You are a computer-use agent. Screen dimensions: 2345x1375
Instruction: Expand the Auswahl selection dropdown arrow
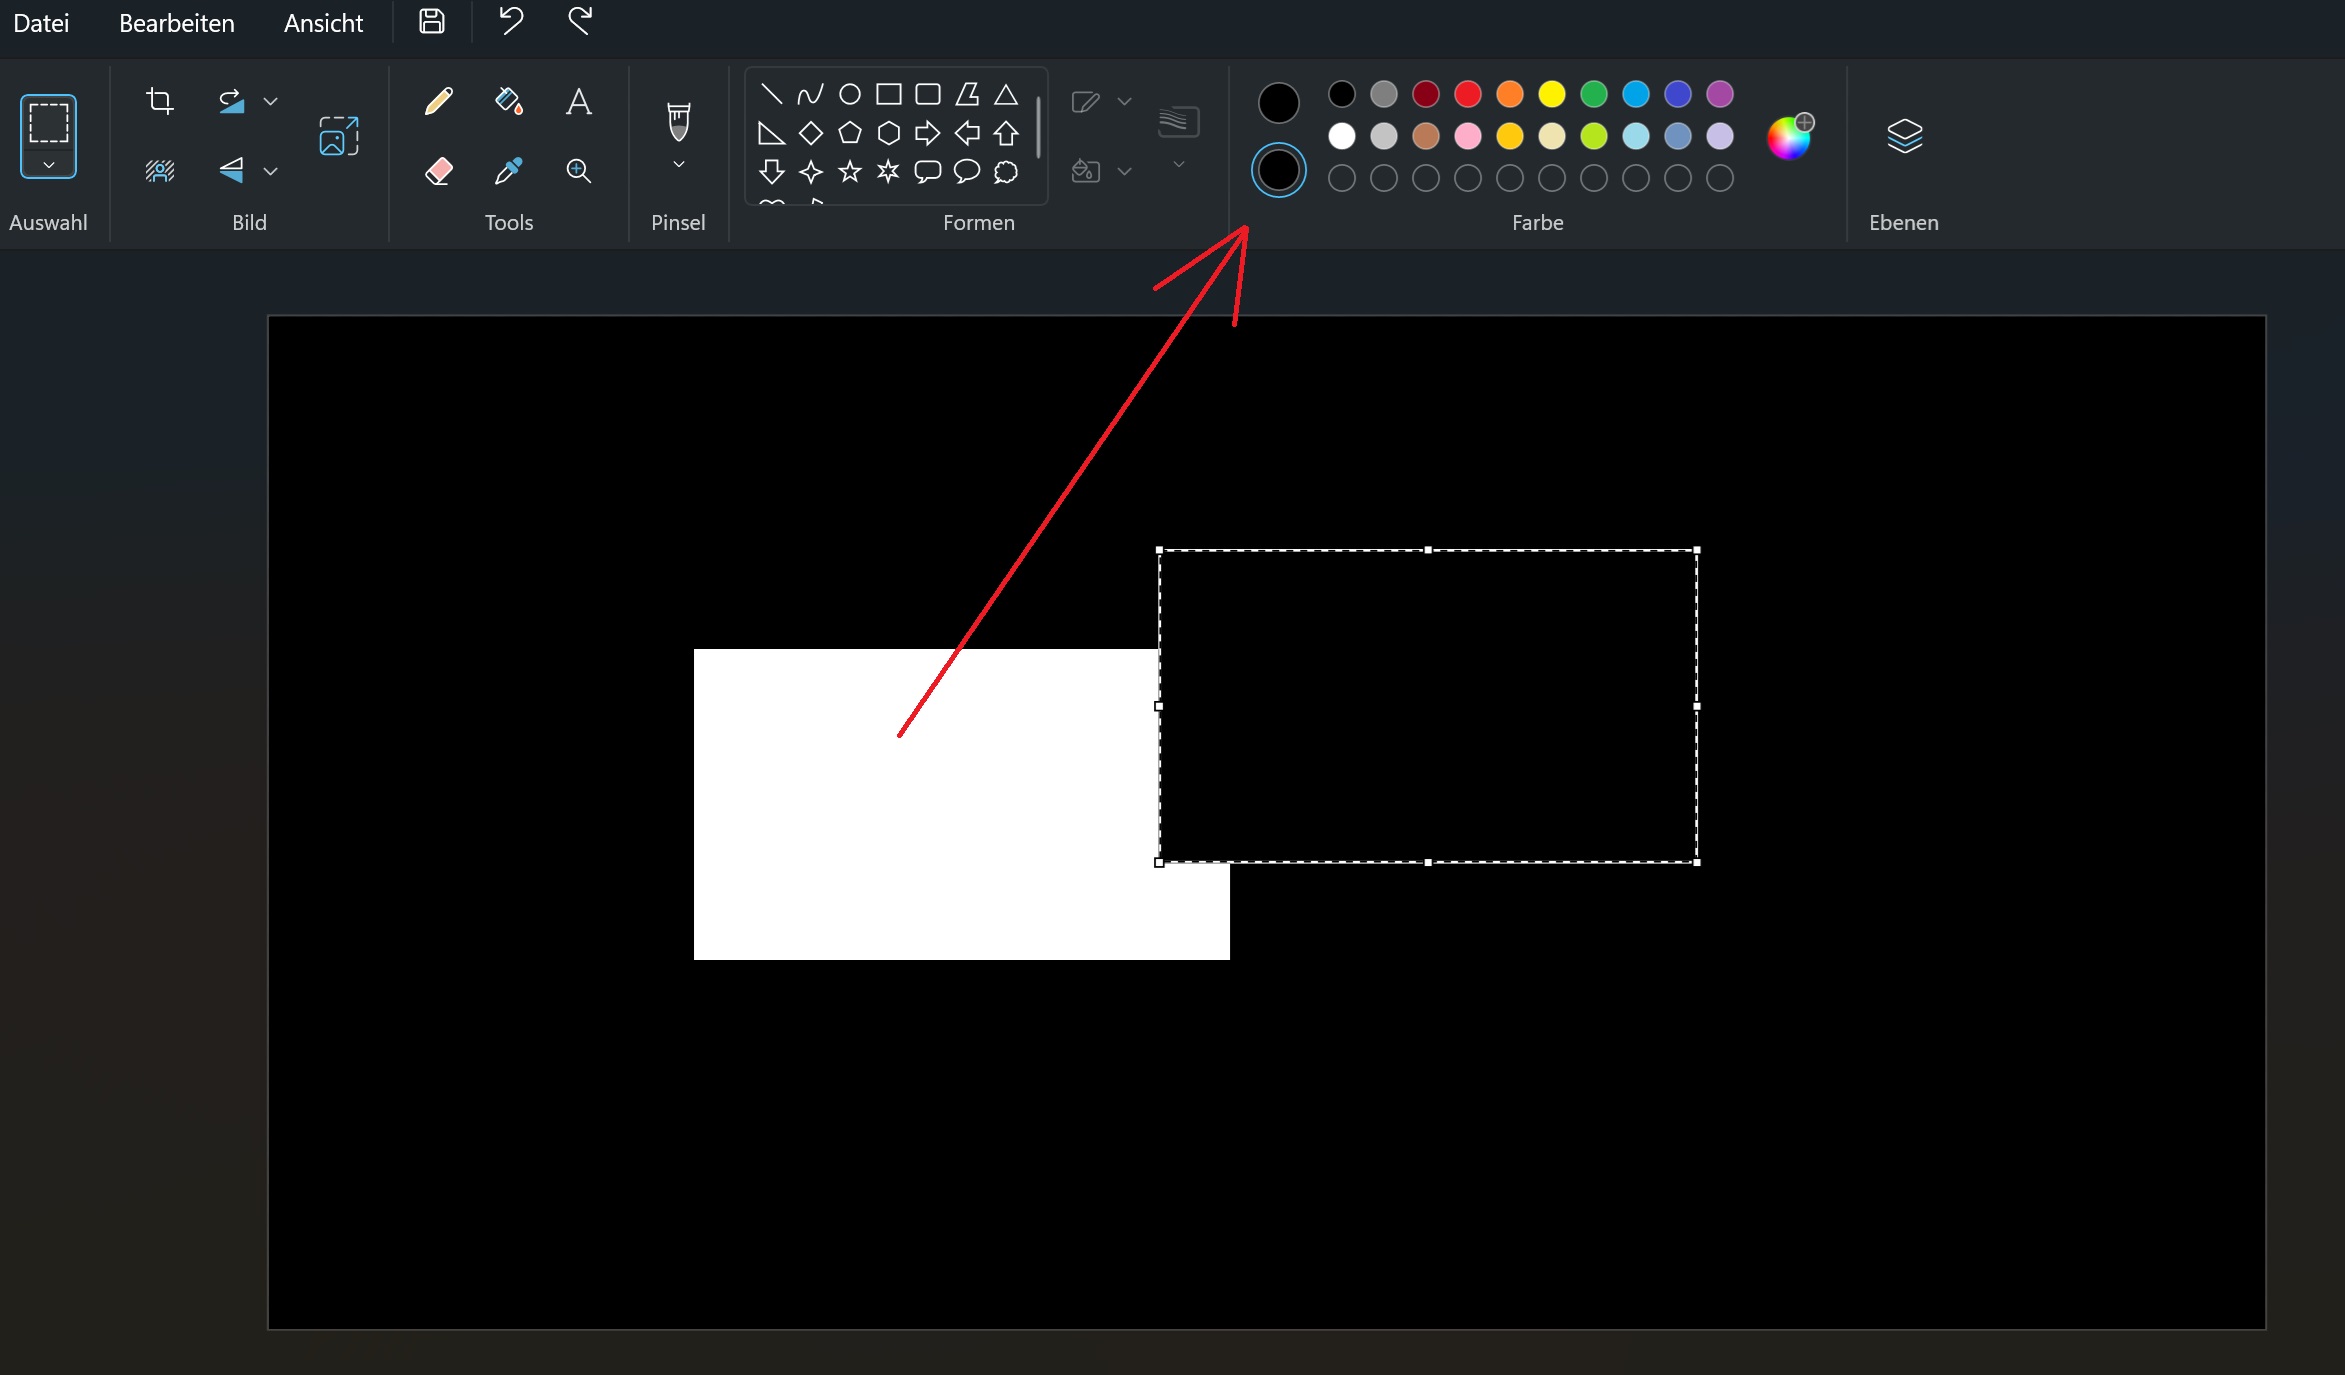click(48, 165)
